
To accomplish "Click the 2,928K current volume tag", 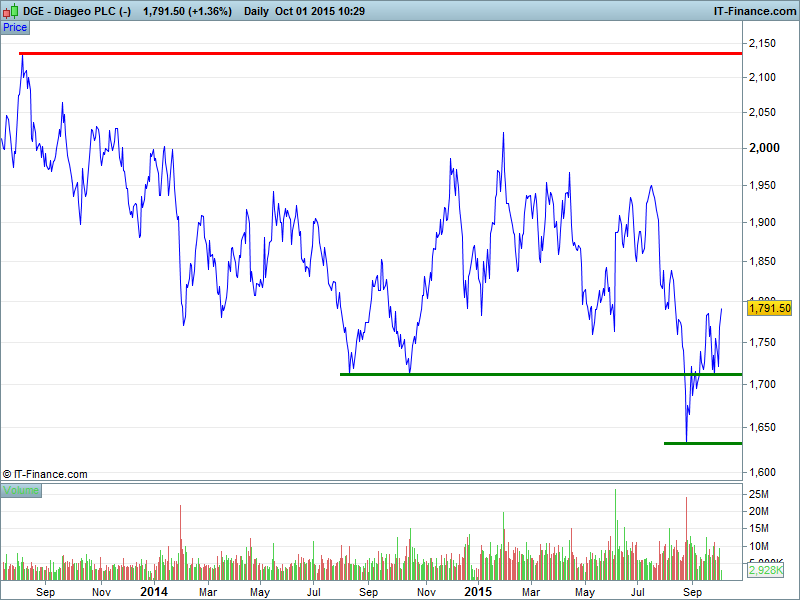I will pyautogui.click(x=765, y=569).
